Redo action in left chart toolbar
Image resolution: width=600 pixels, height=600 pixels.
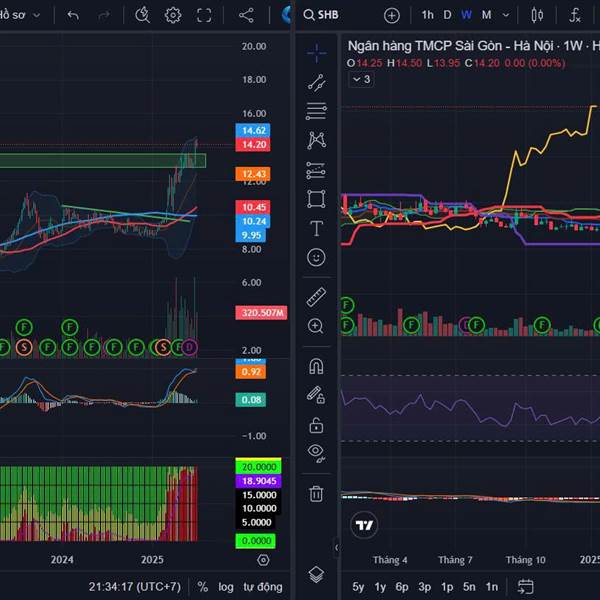[103, 15]
